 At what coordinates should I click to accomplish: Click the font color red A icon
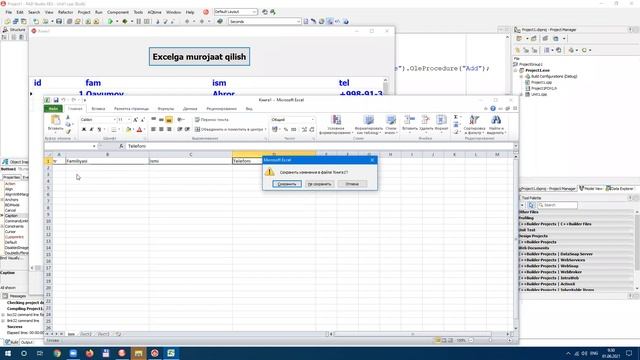point(139,129)
